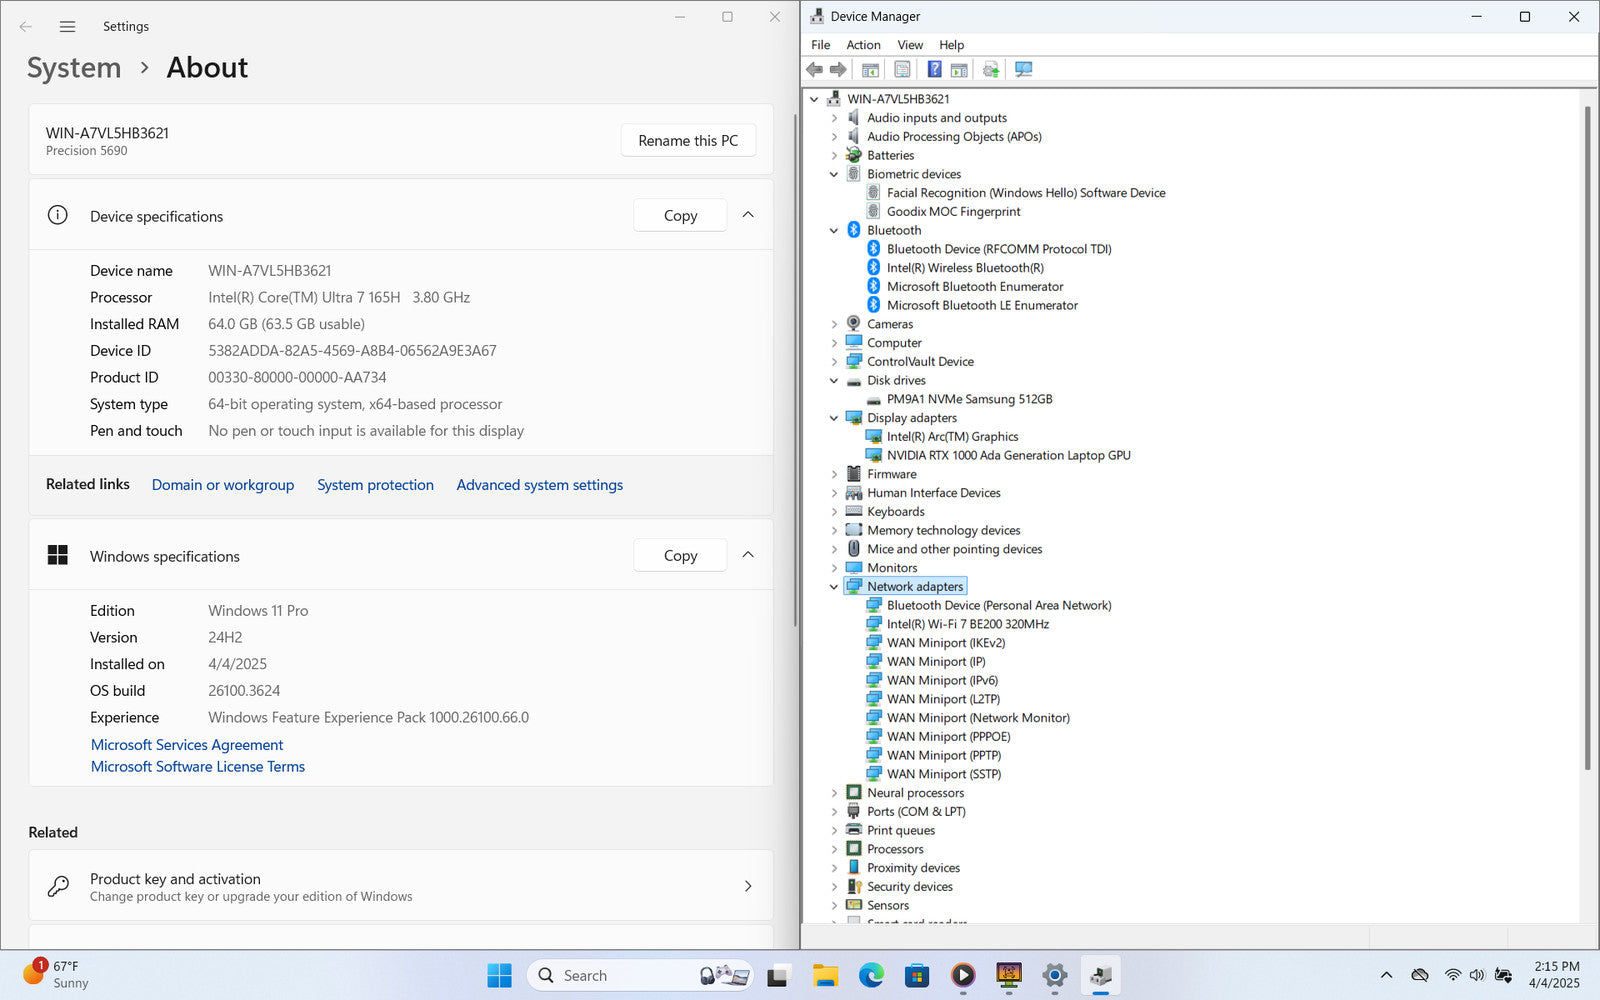Launch Microsoft Edge from the taskbar
1600x1000 pixels.
pyautogui.click(x=871, y=975)
